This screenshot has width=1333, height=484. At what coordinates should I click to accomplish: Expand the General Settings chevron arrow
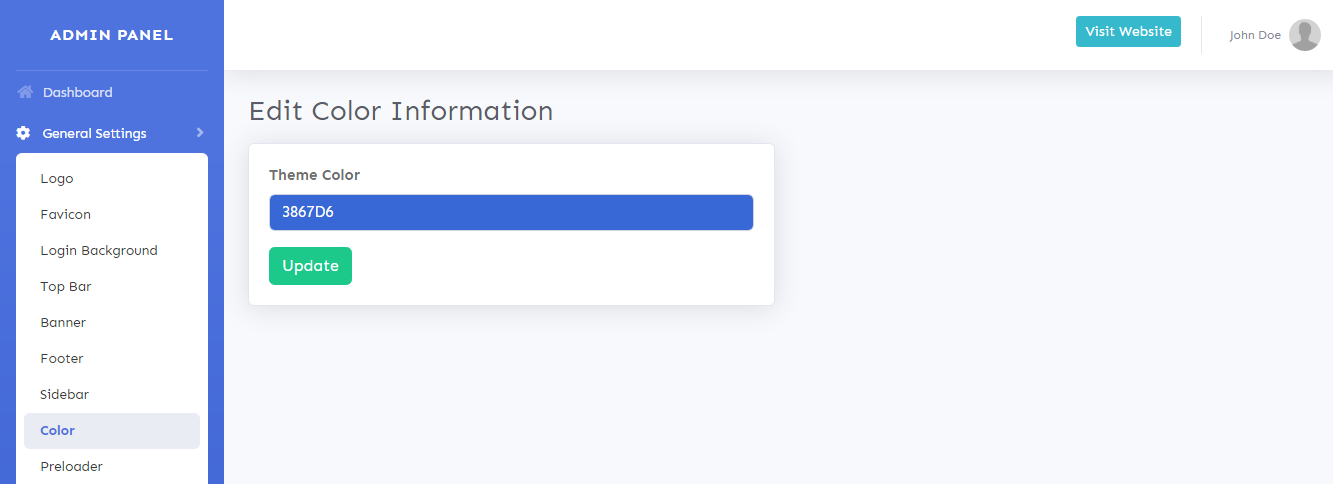200,132
